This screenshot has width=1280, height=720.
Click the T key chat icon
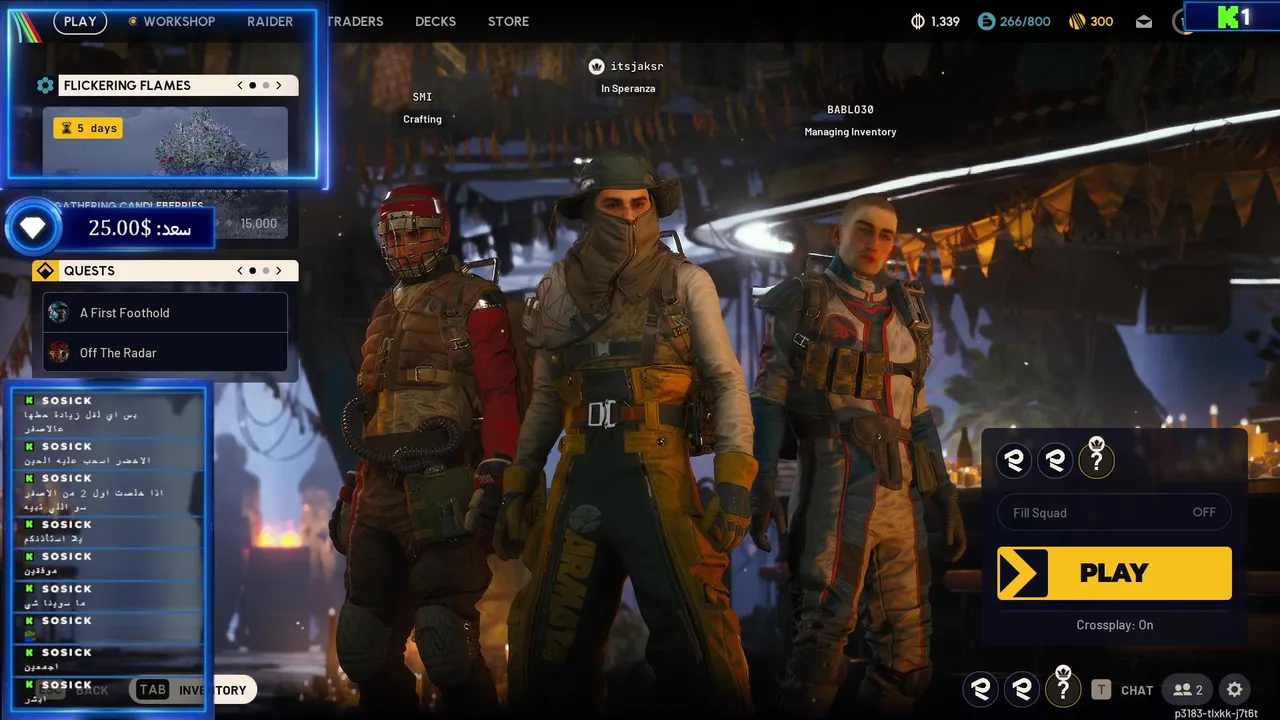tap(1101, 689)
